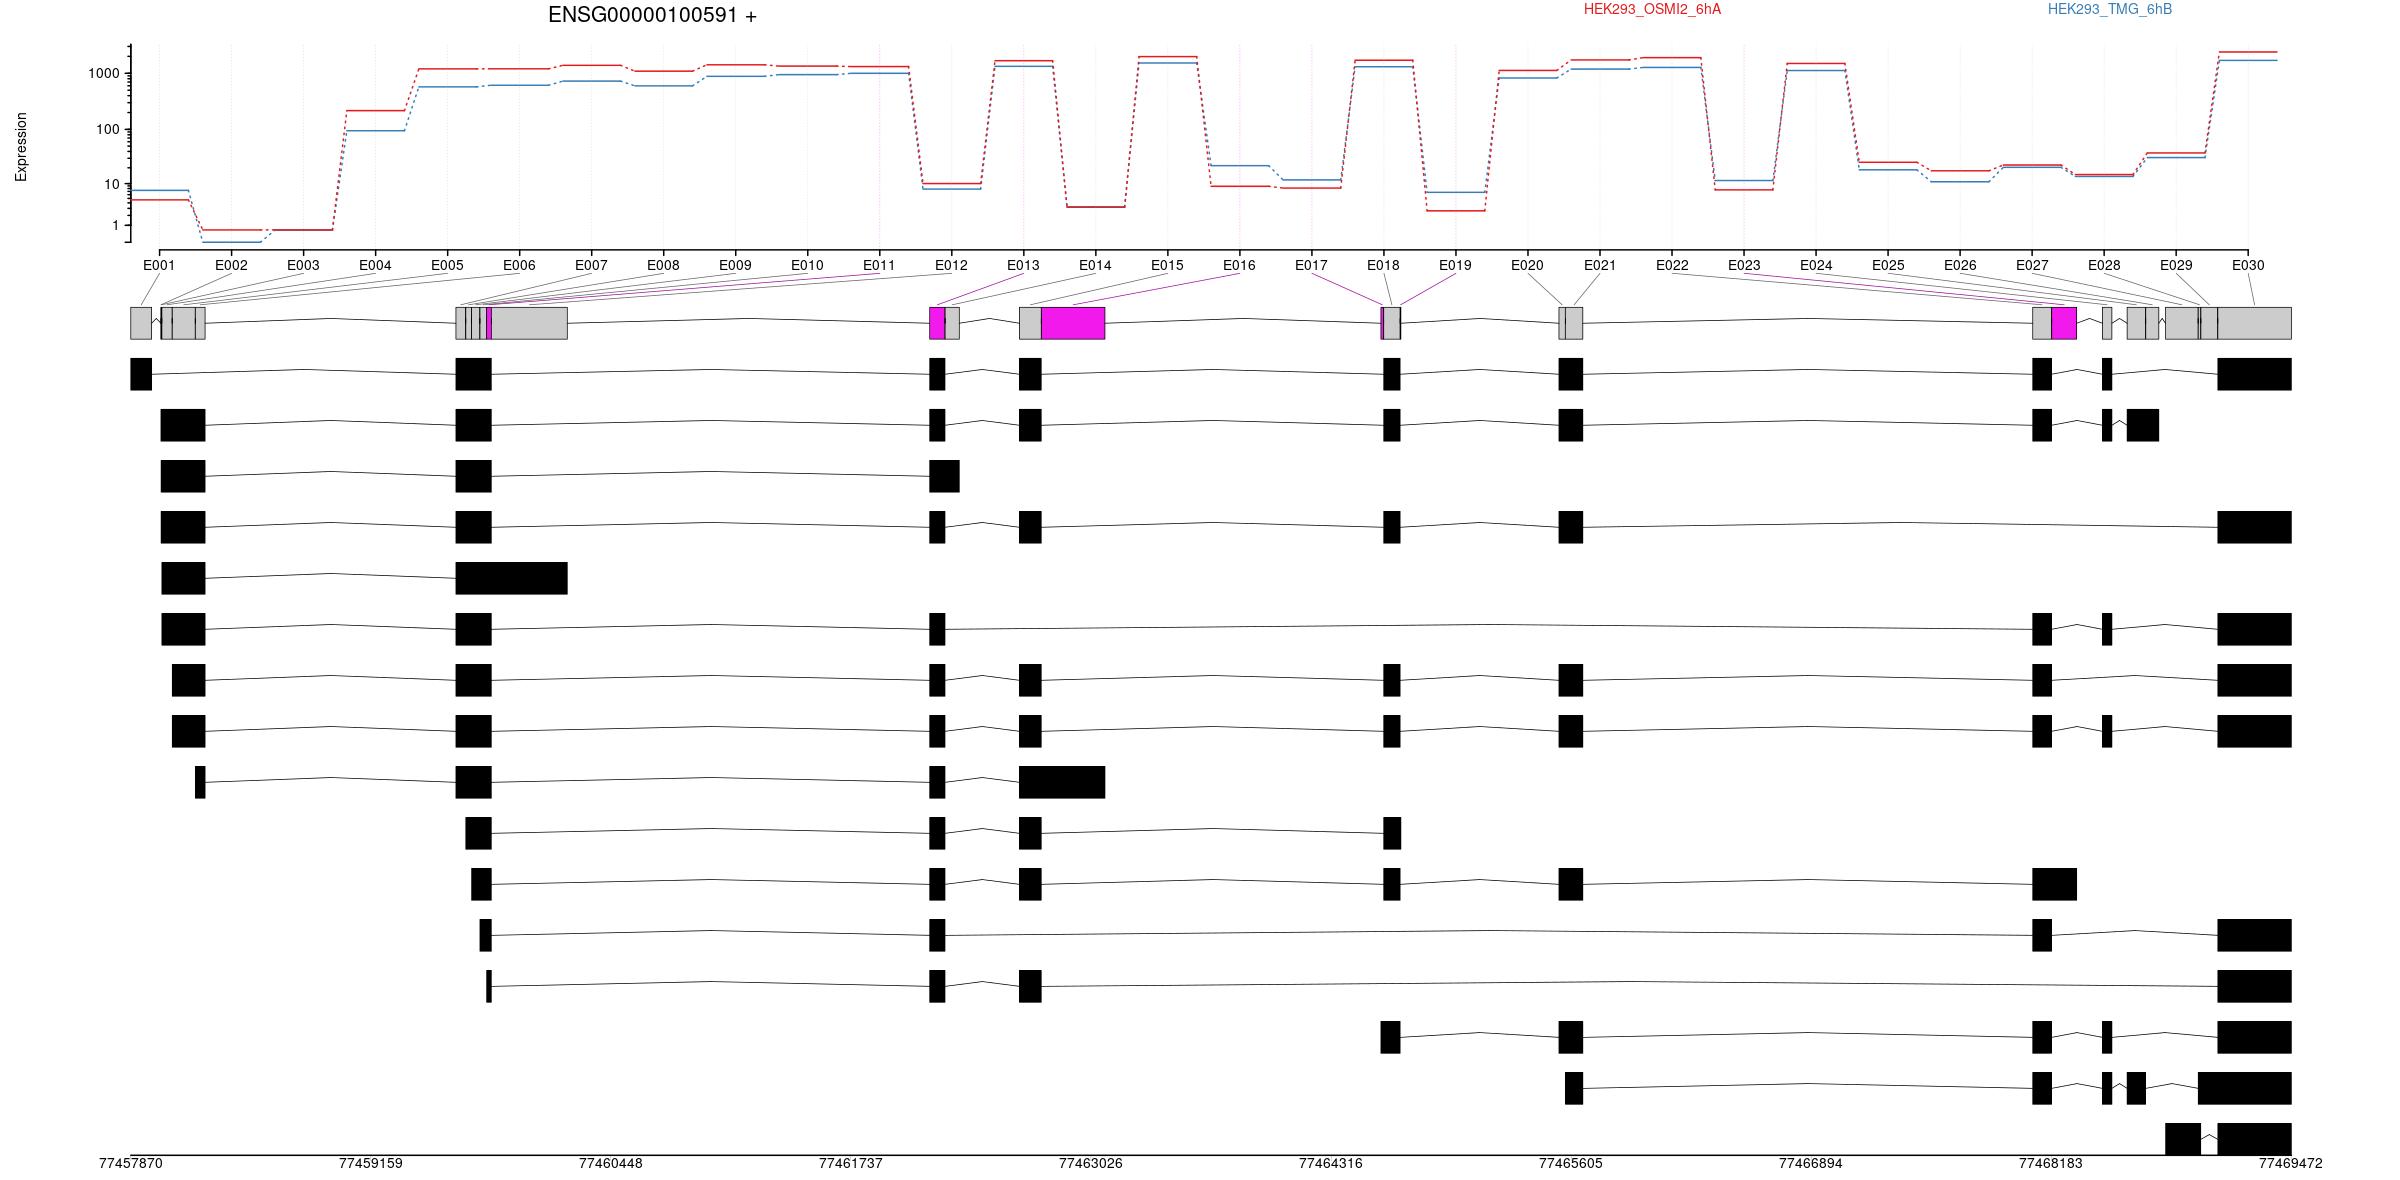
Task: Click exon label E025
Action: [x=1888, y=265]
